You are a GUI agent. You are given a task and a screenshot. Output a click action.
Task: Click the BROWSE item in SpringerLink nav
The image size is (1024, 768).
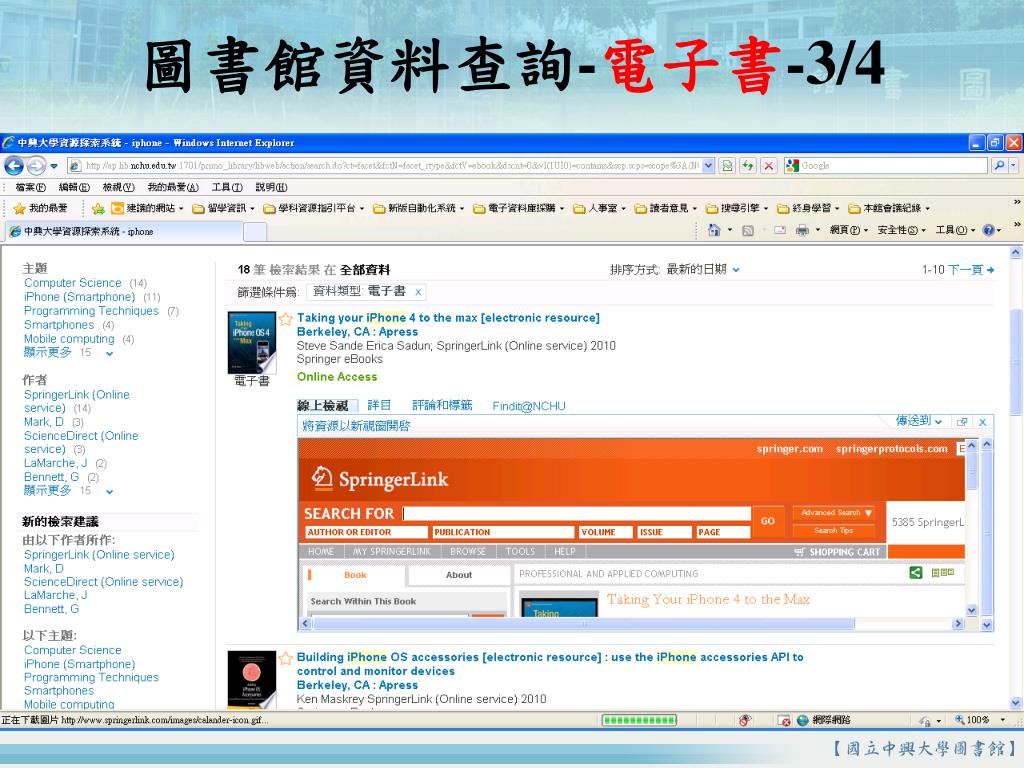(x=468, y=552)
